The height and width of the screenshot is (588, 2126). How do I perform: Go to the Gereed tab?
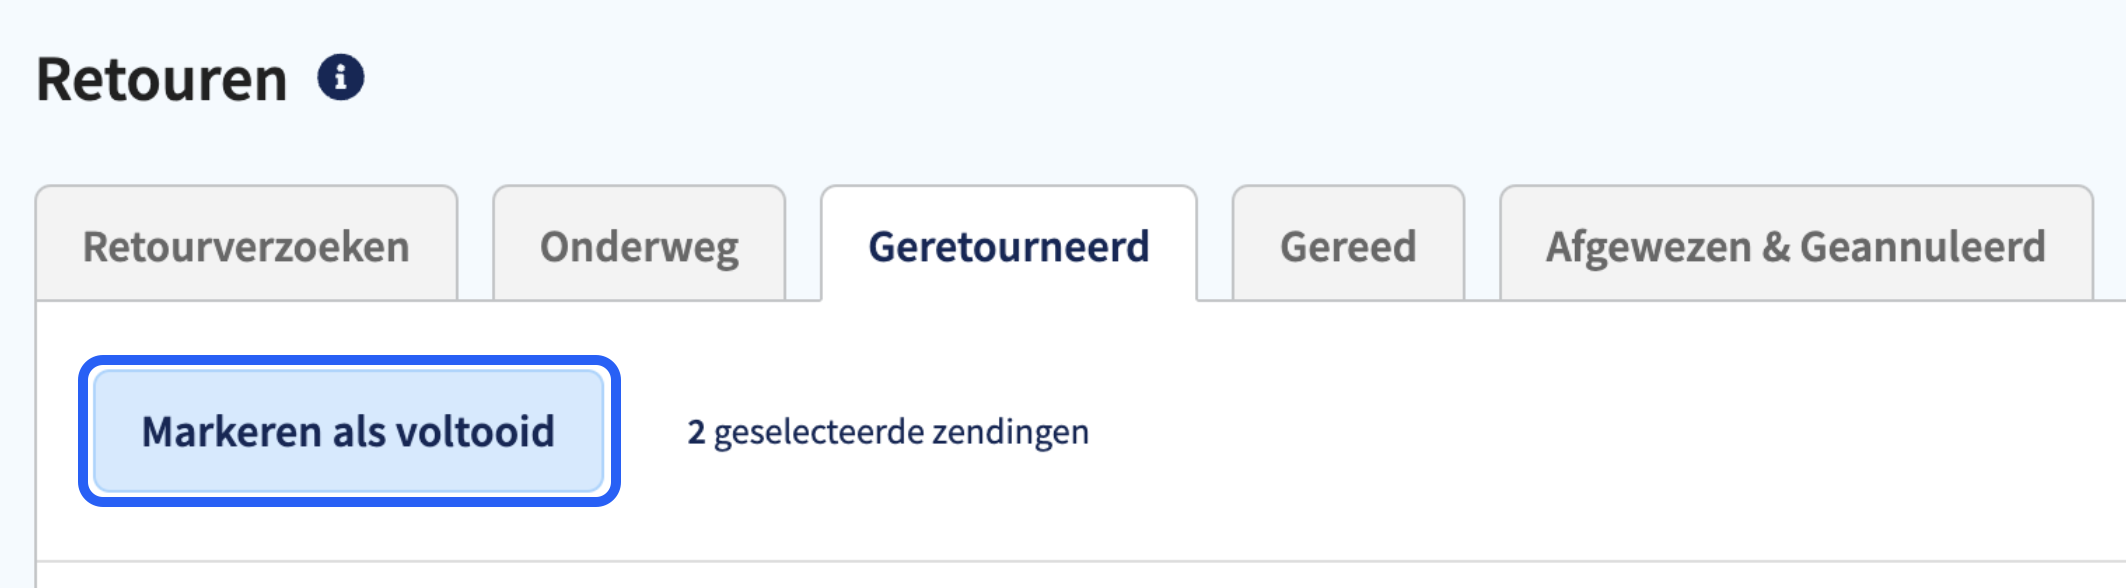[1348, 243]
